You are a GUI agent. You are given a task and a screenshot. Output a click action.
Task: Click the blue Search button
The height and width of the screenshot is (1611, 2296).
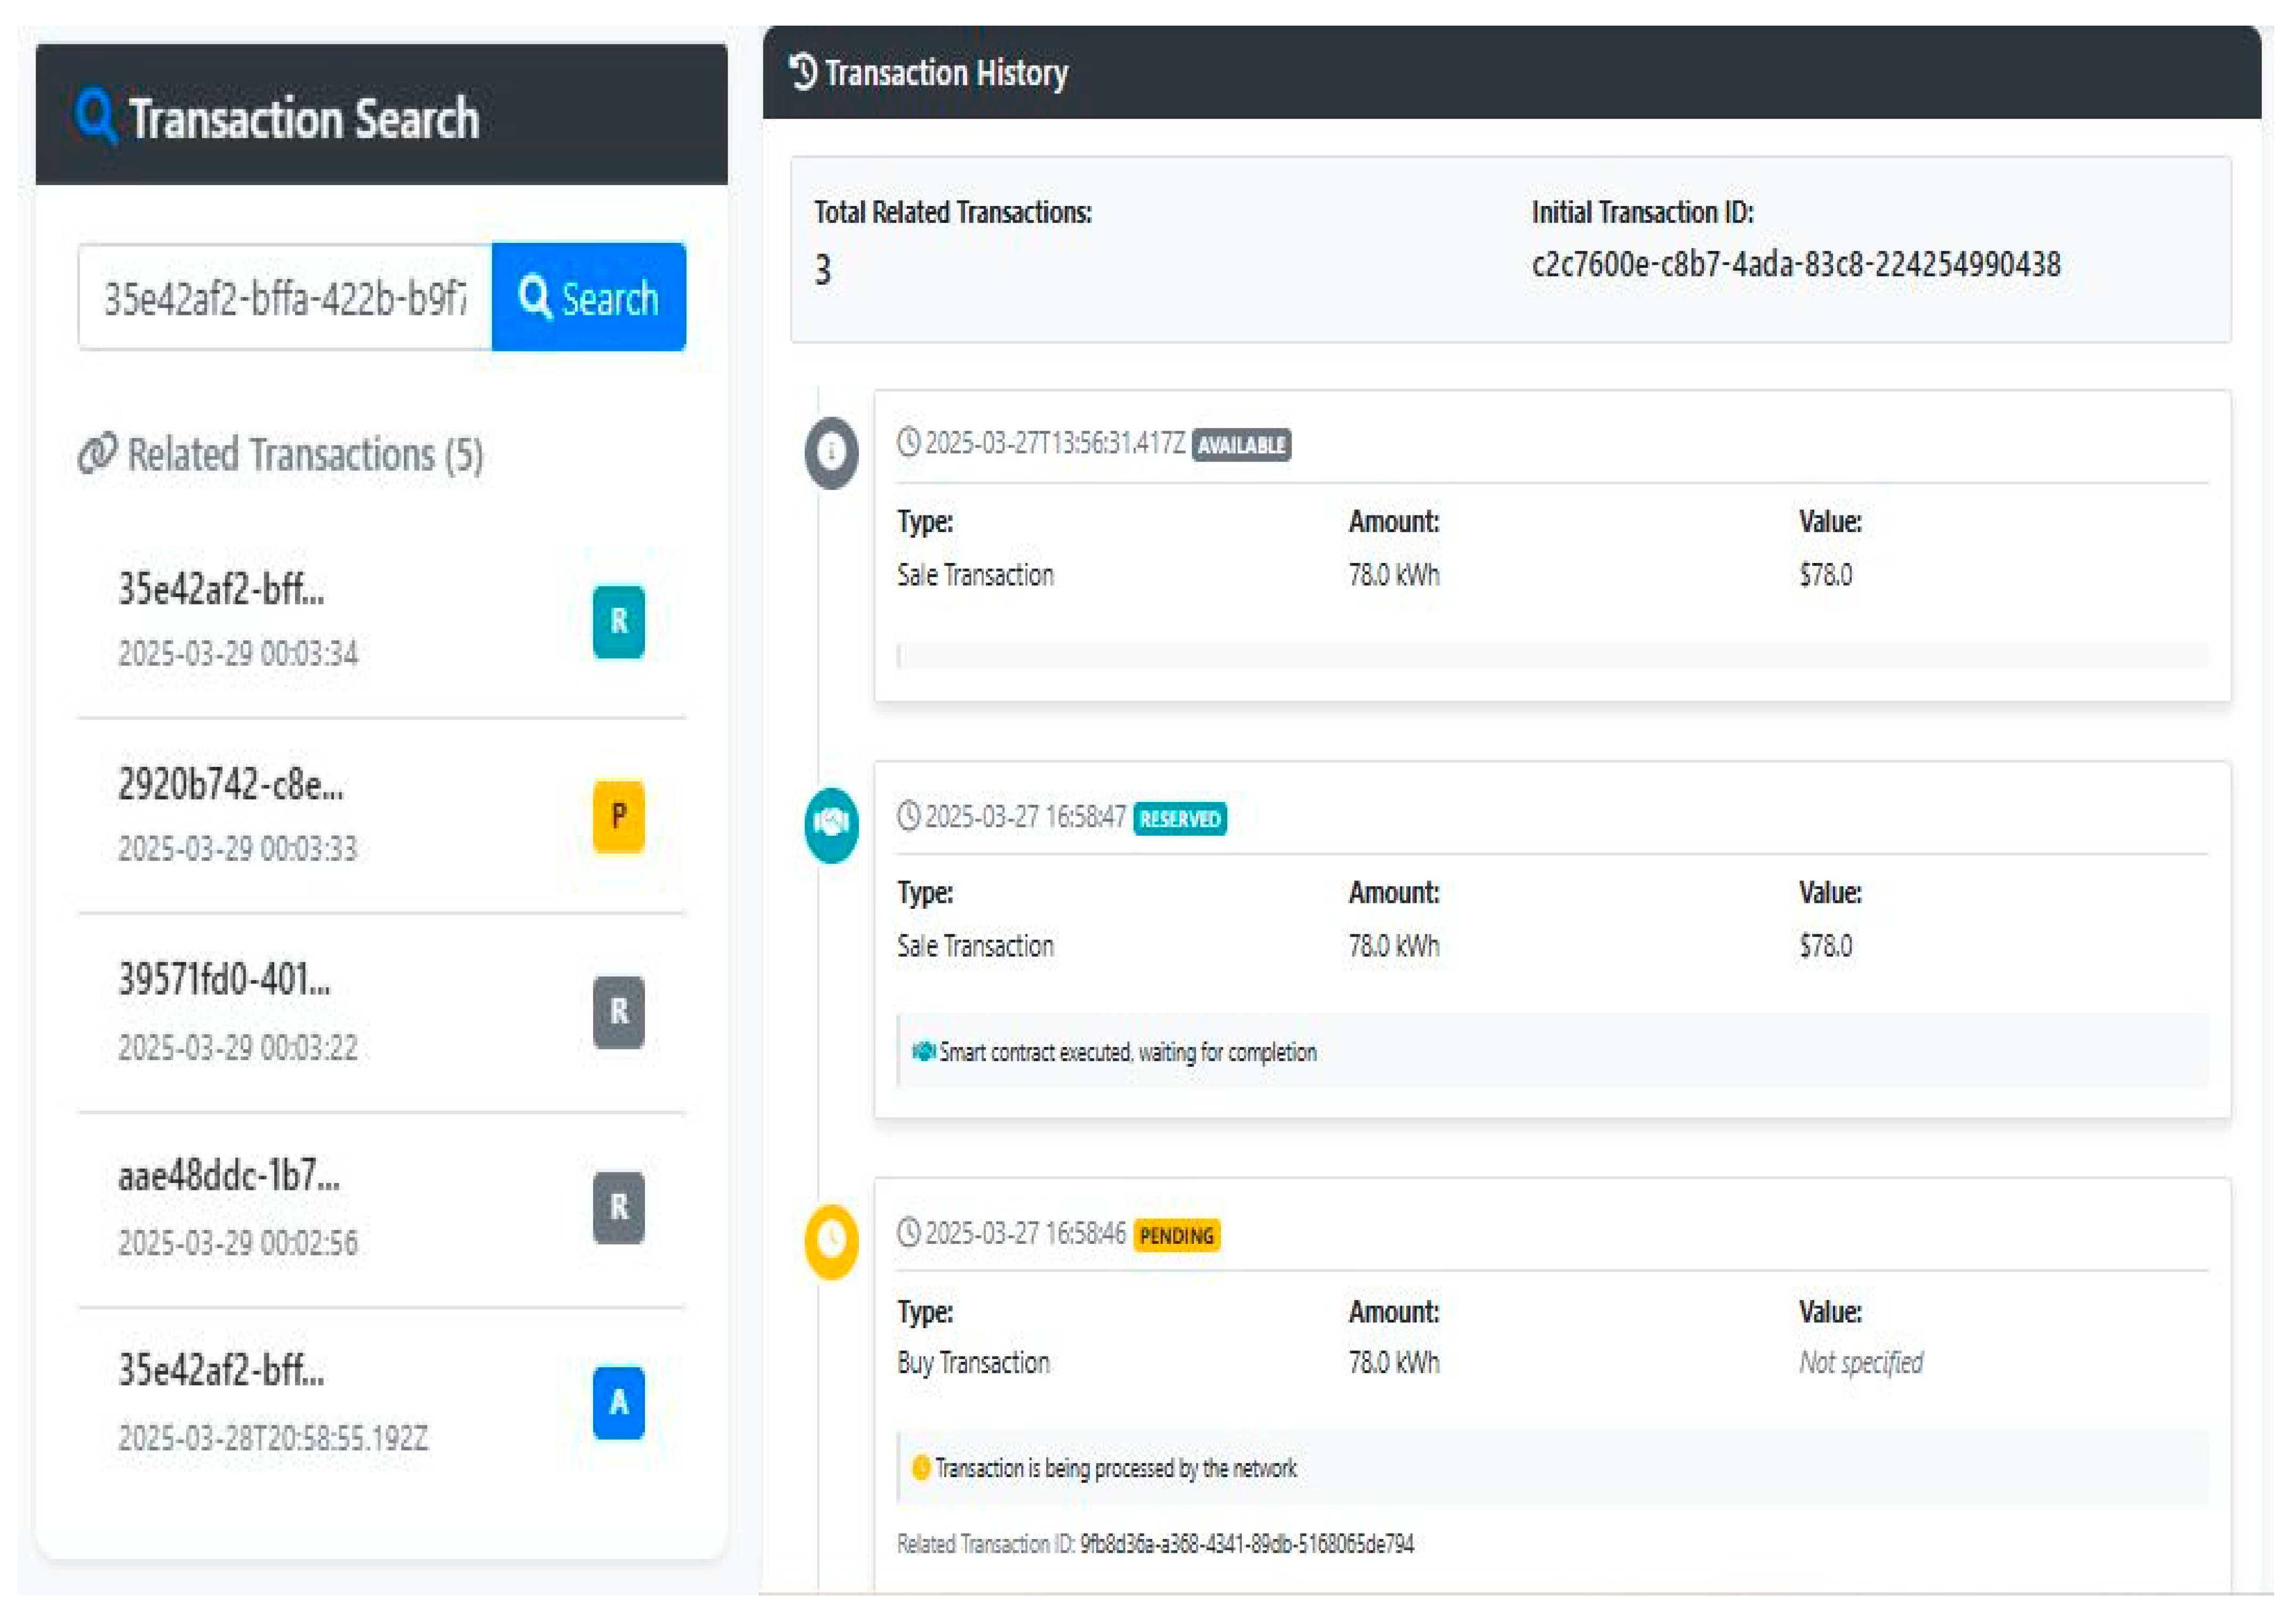[588, 297]
